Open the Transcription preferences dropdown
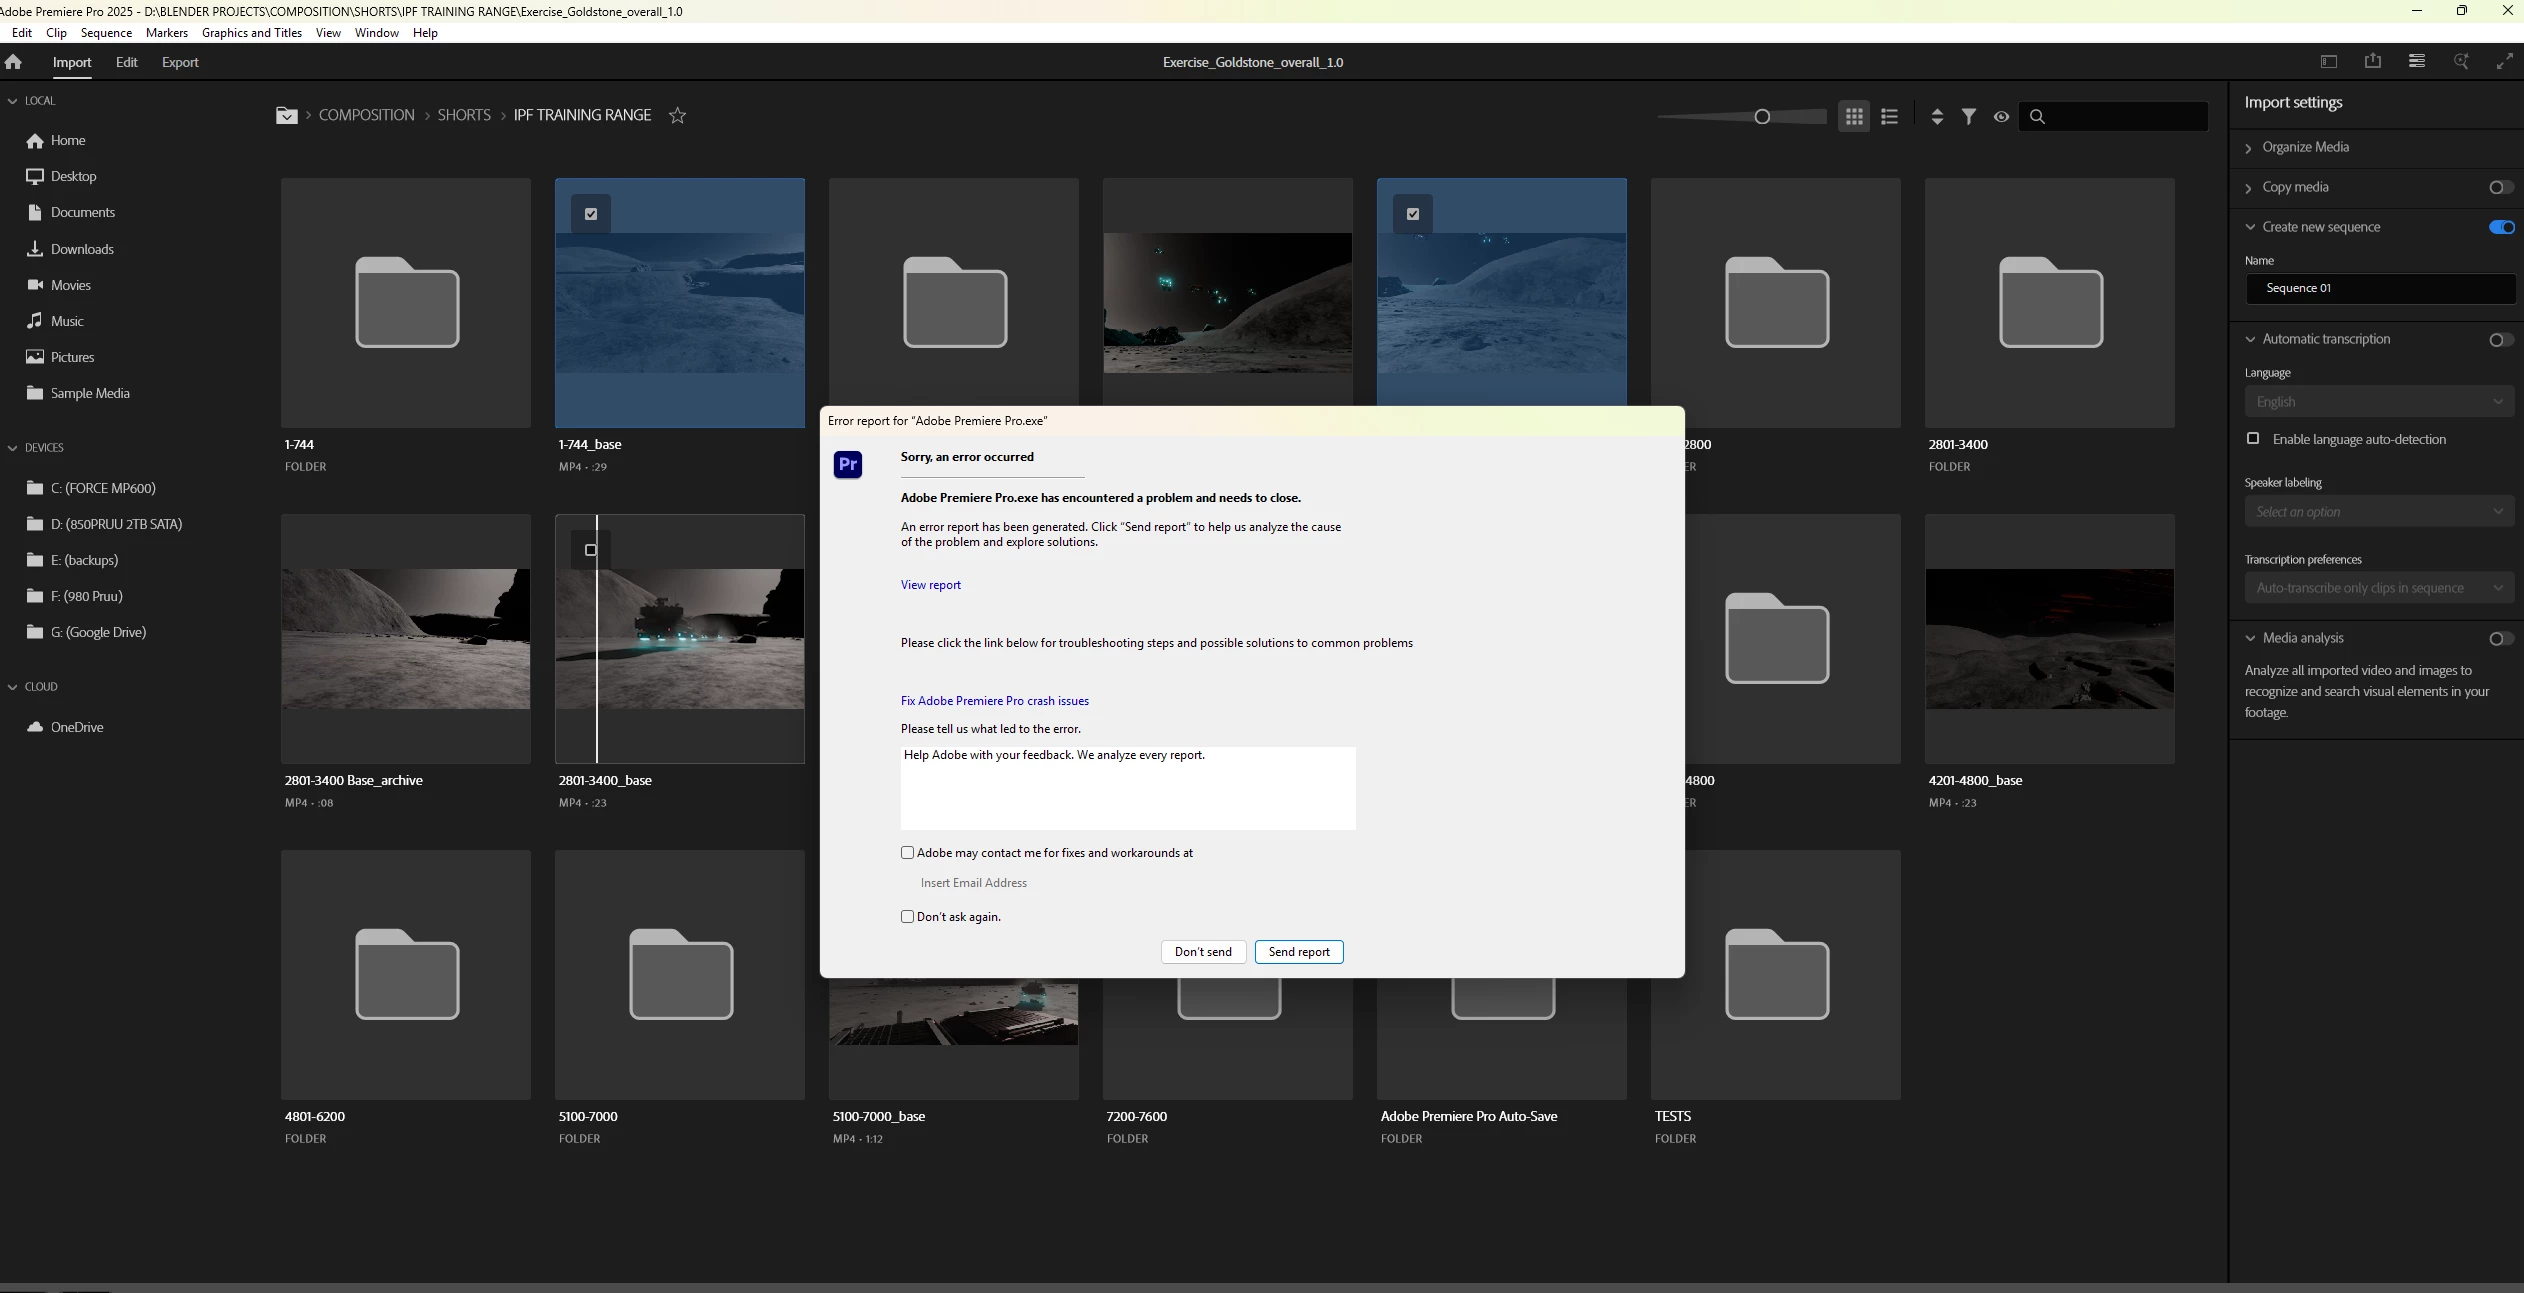 [x=2378, y=588]
